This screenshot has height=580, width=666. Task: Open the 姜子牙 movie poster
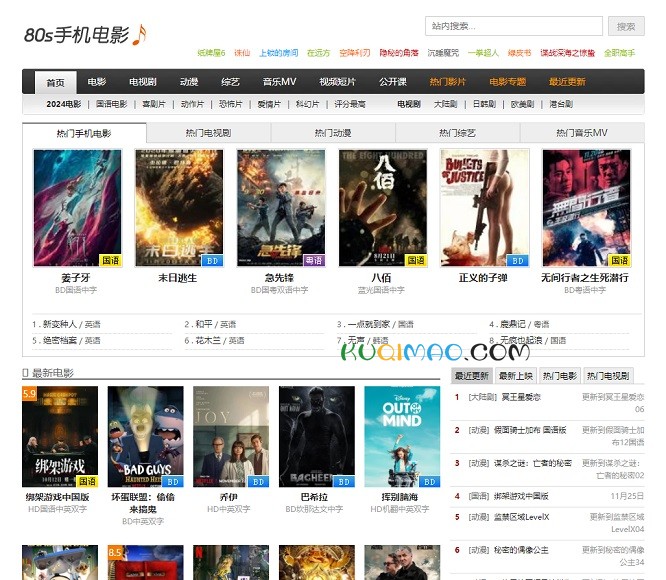click(x=77, y=208)
